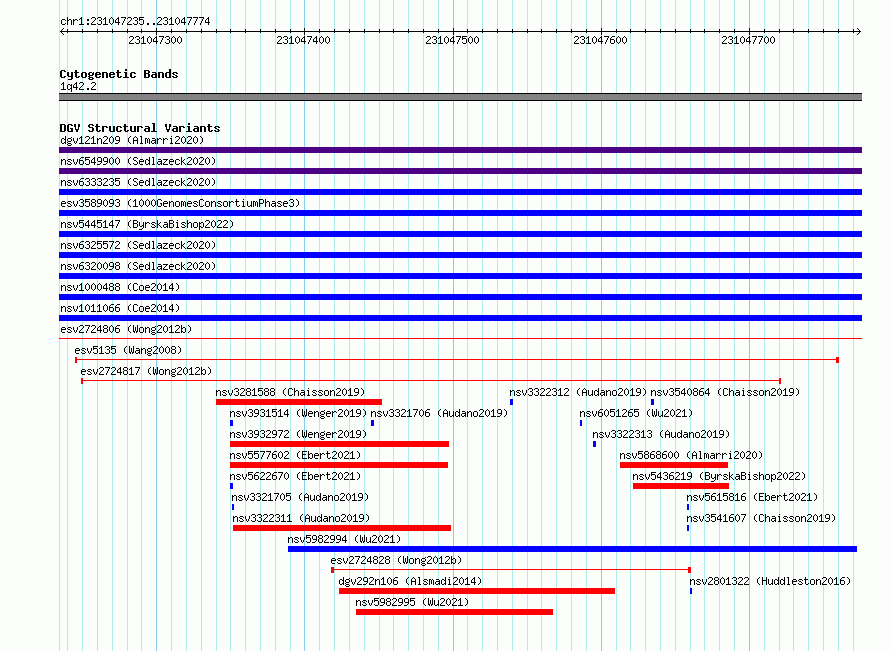Click the blue bar under nsv6333235
The image size is (890, 651).
[x=460, y=192]
